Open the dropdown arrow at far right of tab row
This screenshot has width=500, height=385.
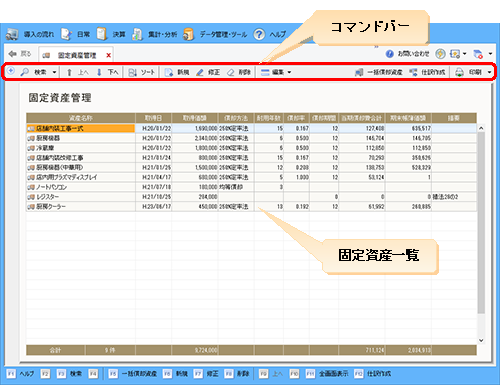coord(490,54)
